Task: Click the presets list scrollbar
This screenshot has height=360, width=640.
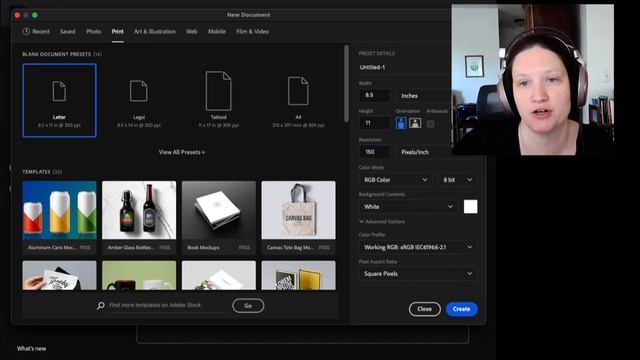Action: 347,84
